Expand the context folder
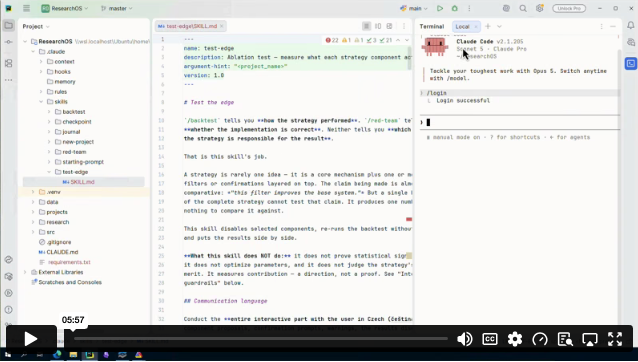The width and height of the screenshot is (638, 362). [41, 61]
